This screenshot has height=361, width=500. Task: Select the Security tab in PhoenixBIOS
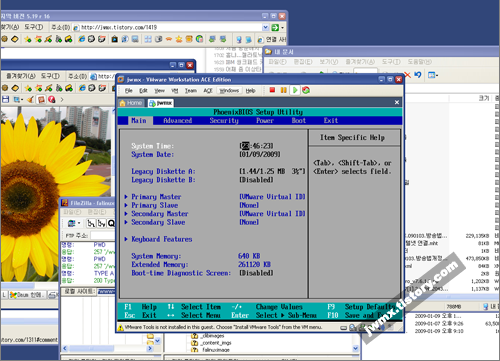[224, 121]
